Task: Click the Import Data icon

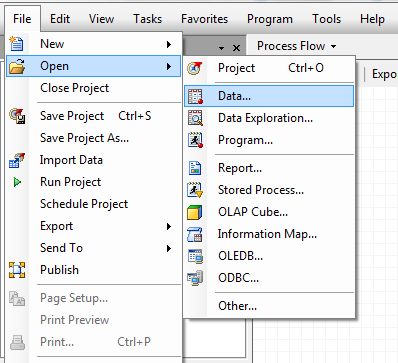Action: [x=17, y=160]
